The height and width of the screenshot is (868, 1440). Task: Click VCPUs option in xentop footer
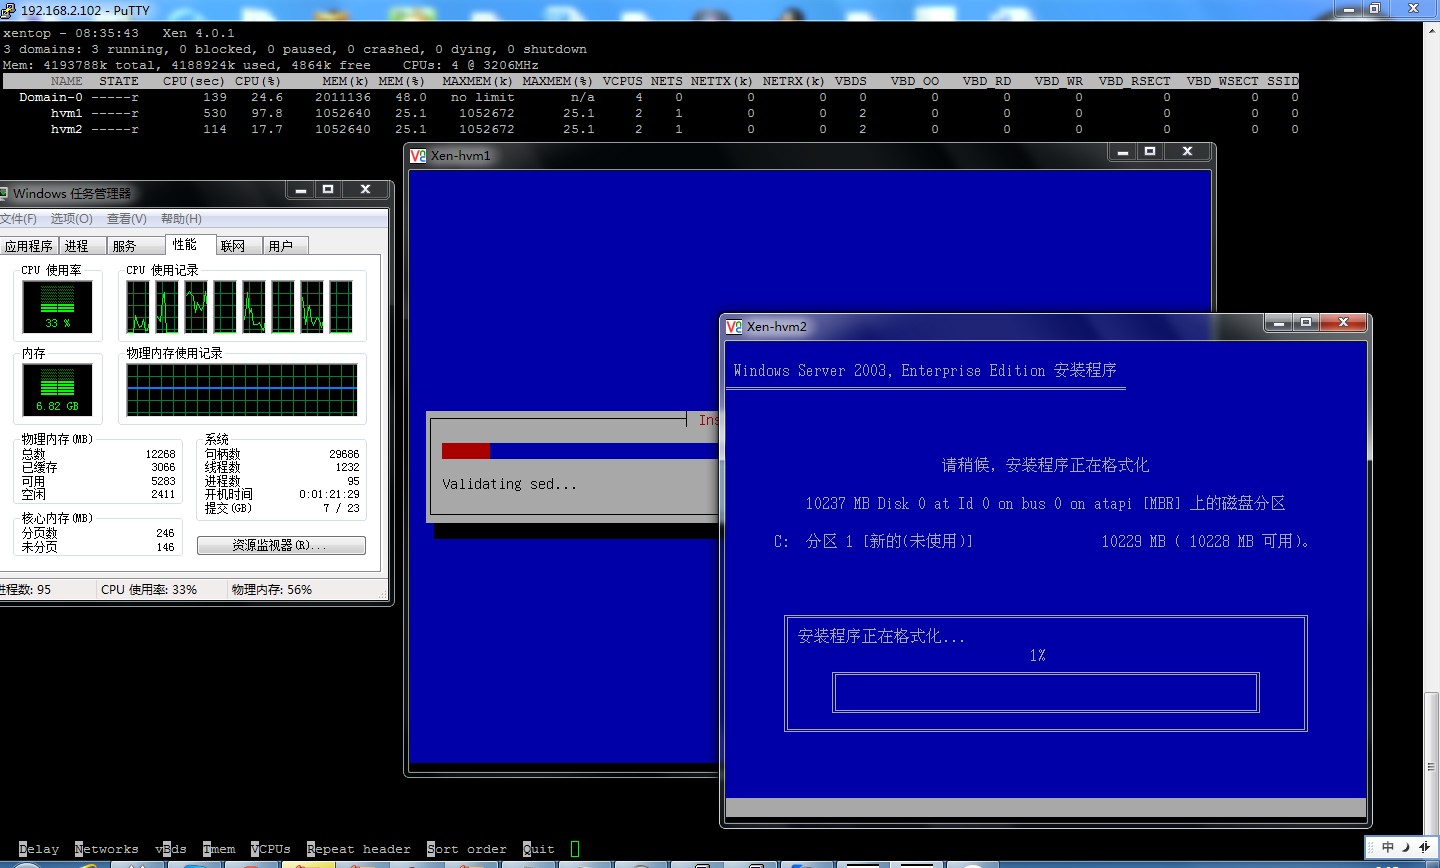point(271,849)
